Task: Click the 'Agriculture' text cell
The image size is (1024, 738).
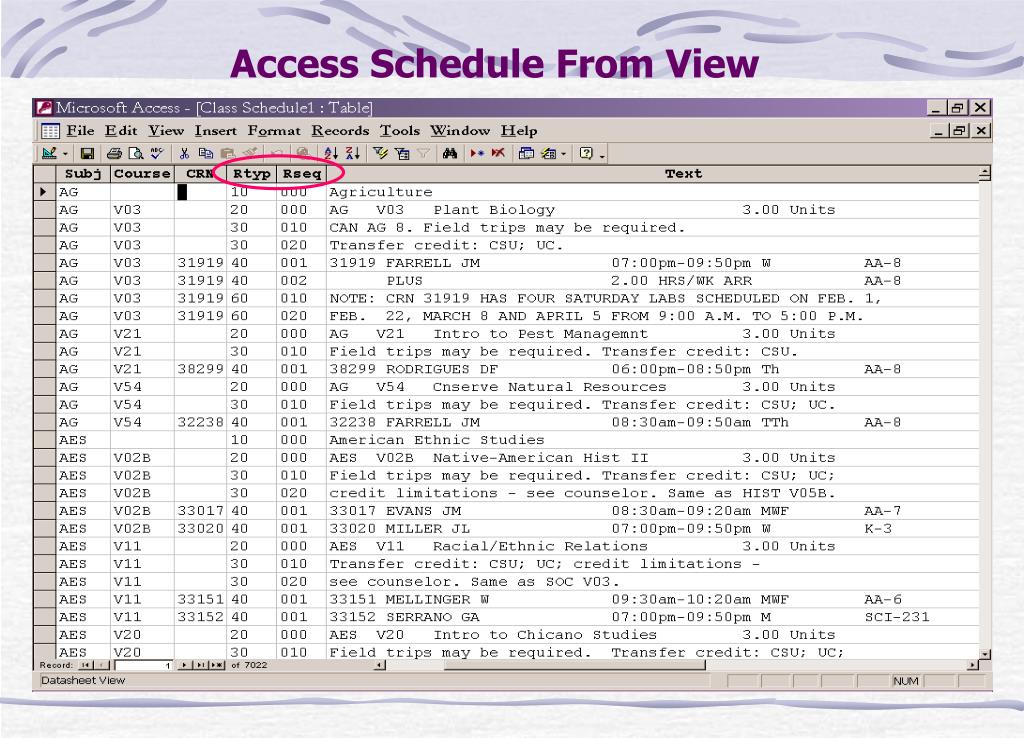Action: (x=653, y=192)
